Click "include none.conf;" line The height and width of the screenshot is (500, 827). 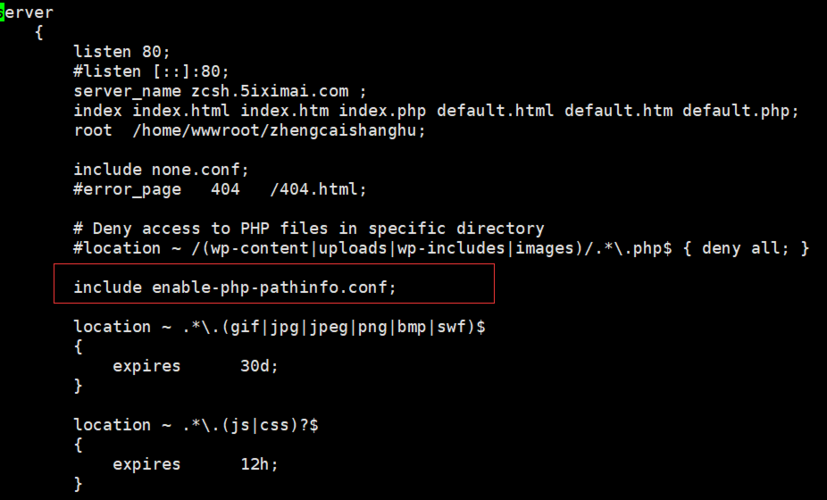(x=161, y=169)
